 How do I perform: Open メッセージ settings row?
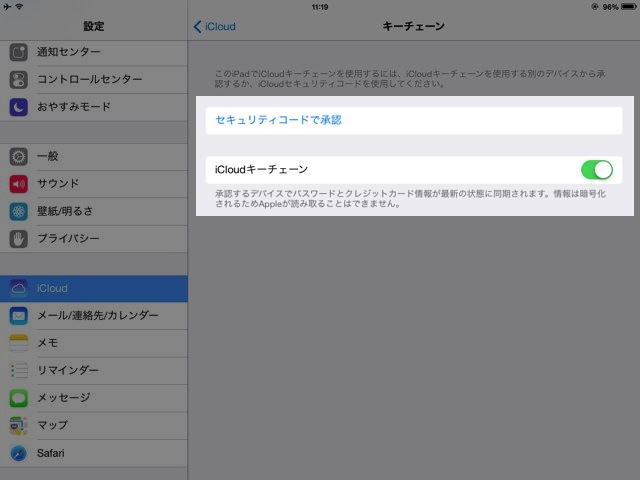[x=94, y=398]
